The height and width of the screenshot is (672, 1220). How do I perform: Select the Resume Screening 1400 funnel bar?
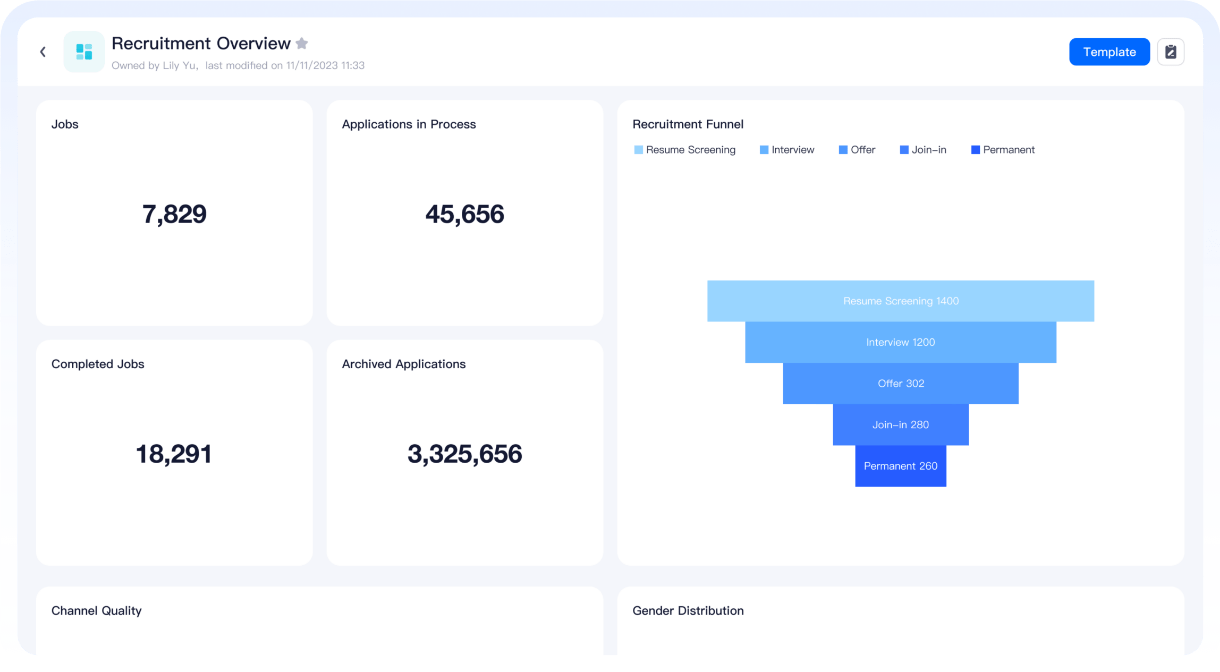tap(900, 301)
